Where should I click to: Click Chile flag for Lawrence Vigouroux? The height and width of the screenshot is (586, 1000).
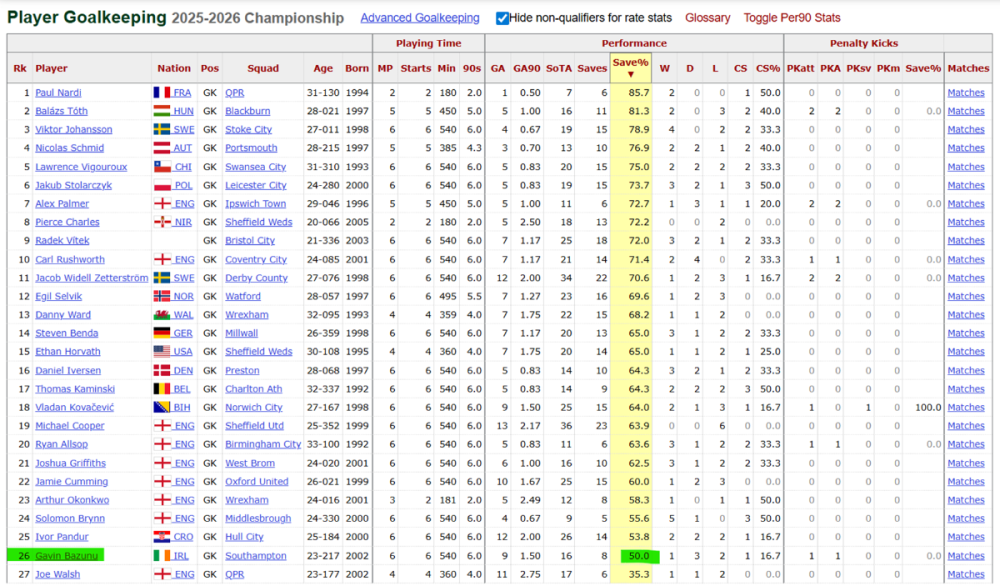162,167
